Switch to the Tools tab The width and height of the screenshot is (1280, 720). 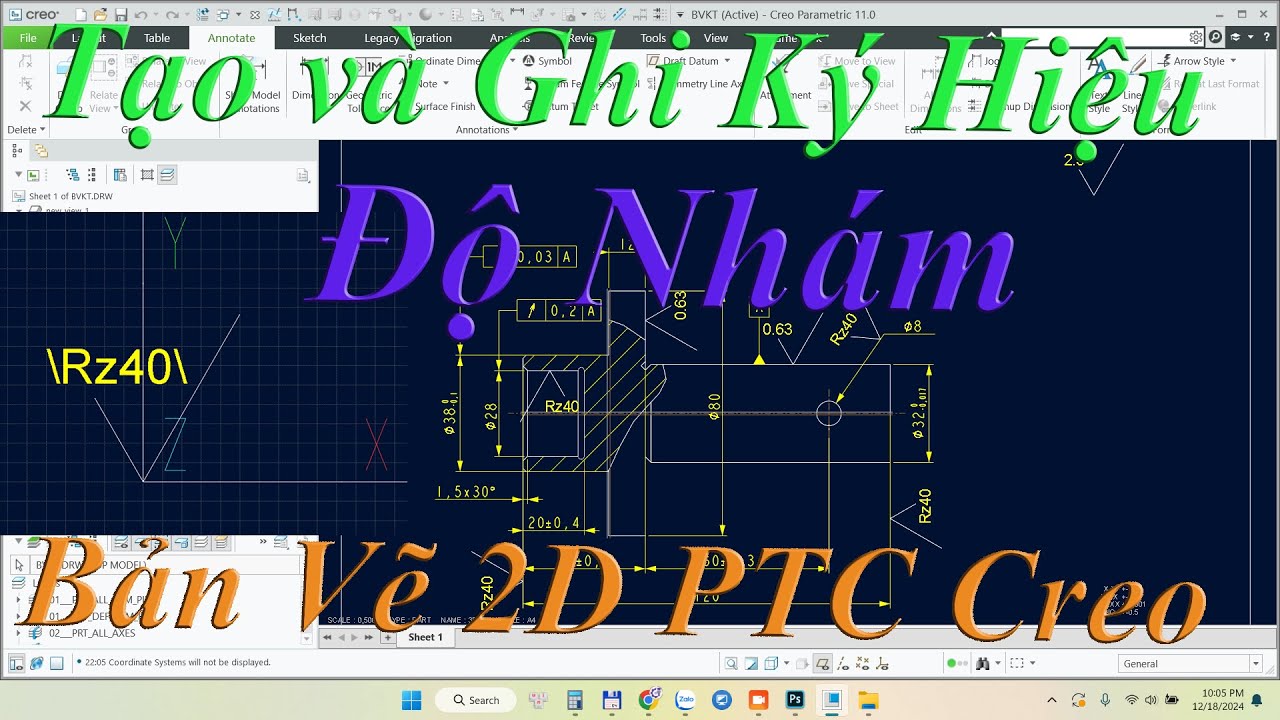point(653,38)
